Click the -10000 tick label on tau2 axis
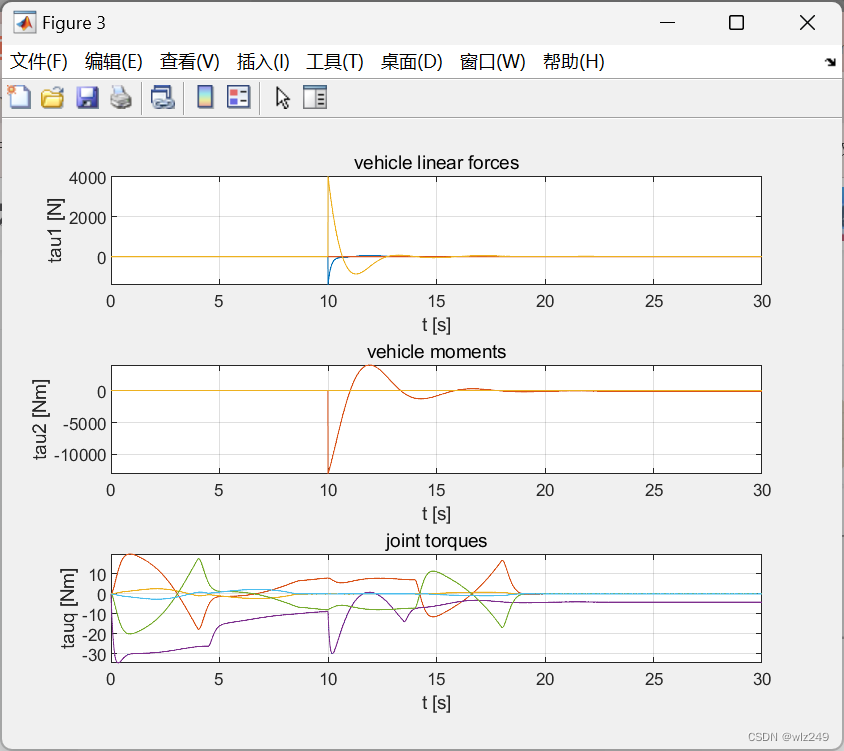The height and width of the screenshot is (751, 844). coord(80,455)
